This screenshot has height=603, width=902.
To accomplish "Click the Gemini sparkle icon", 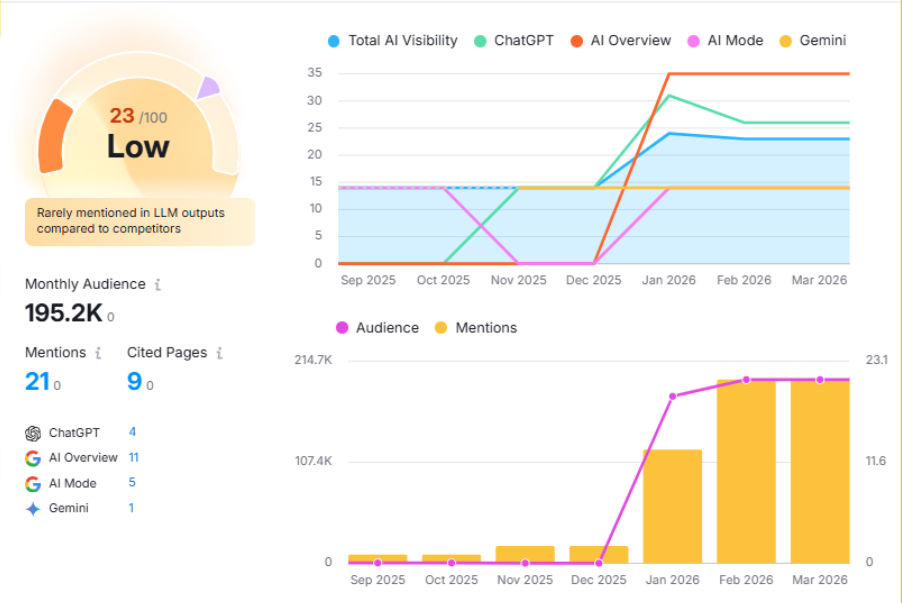I will pyautogui.click(x=33, y=508).
